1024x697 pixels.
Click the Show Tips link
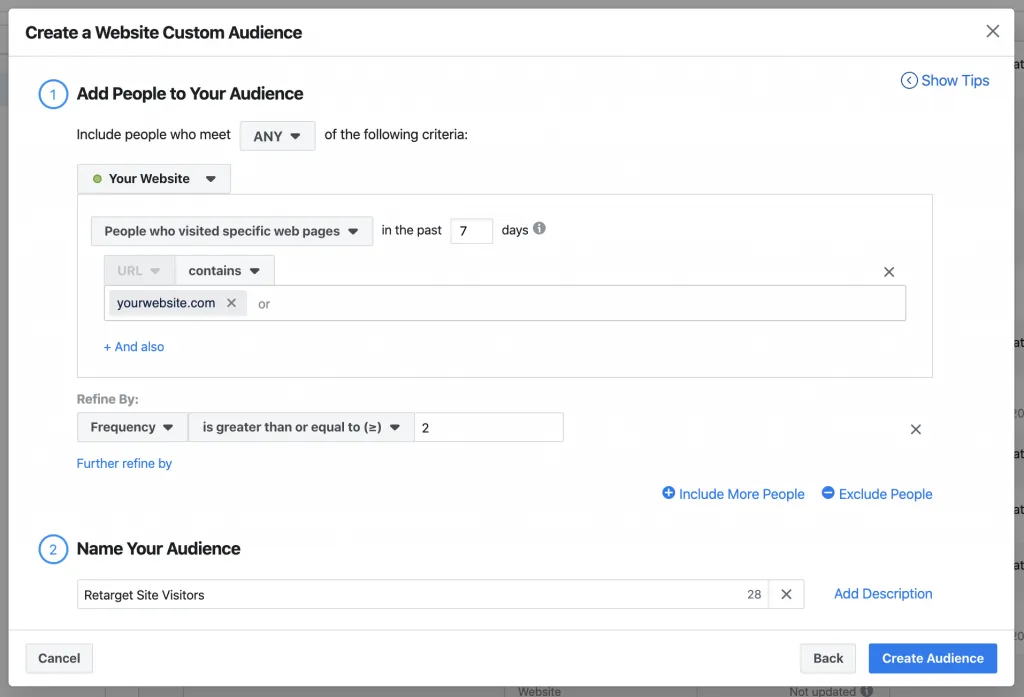pyautogui.click(x=945, y=80)
